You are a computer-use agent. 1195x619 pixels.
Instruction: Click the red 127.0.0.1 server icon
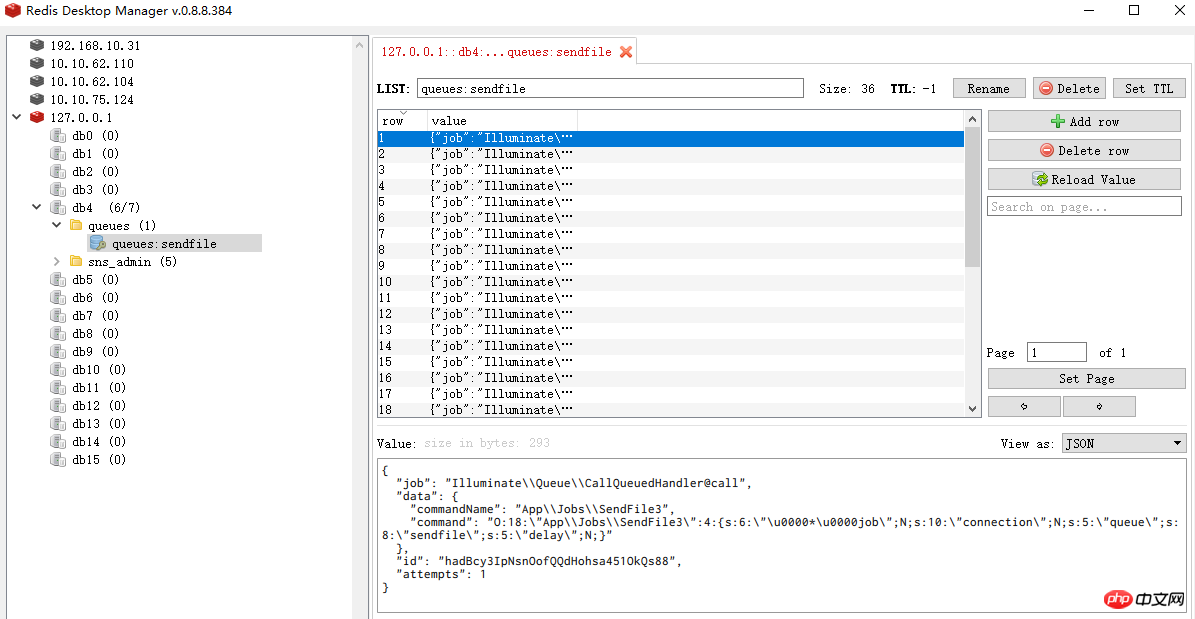click(37, 117)
